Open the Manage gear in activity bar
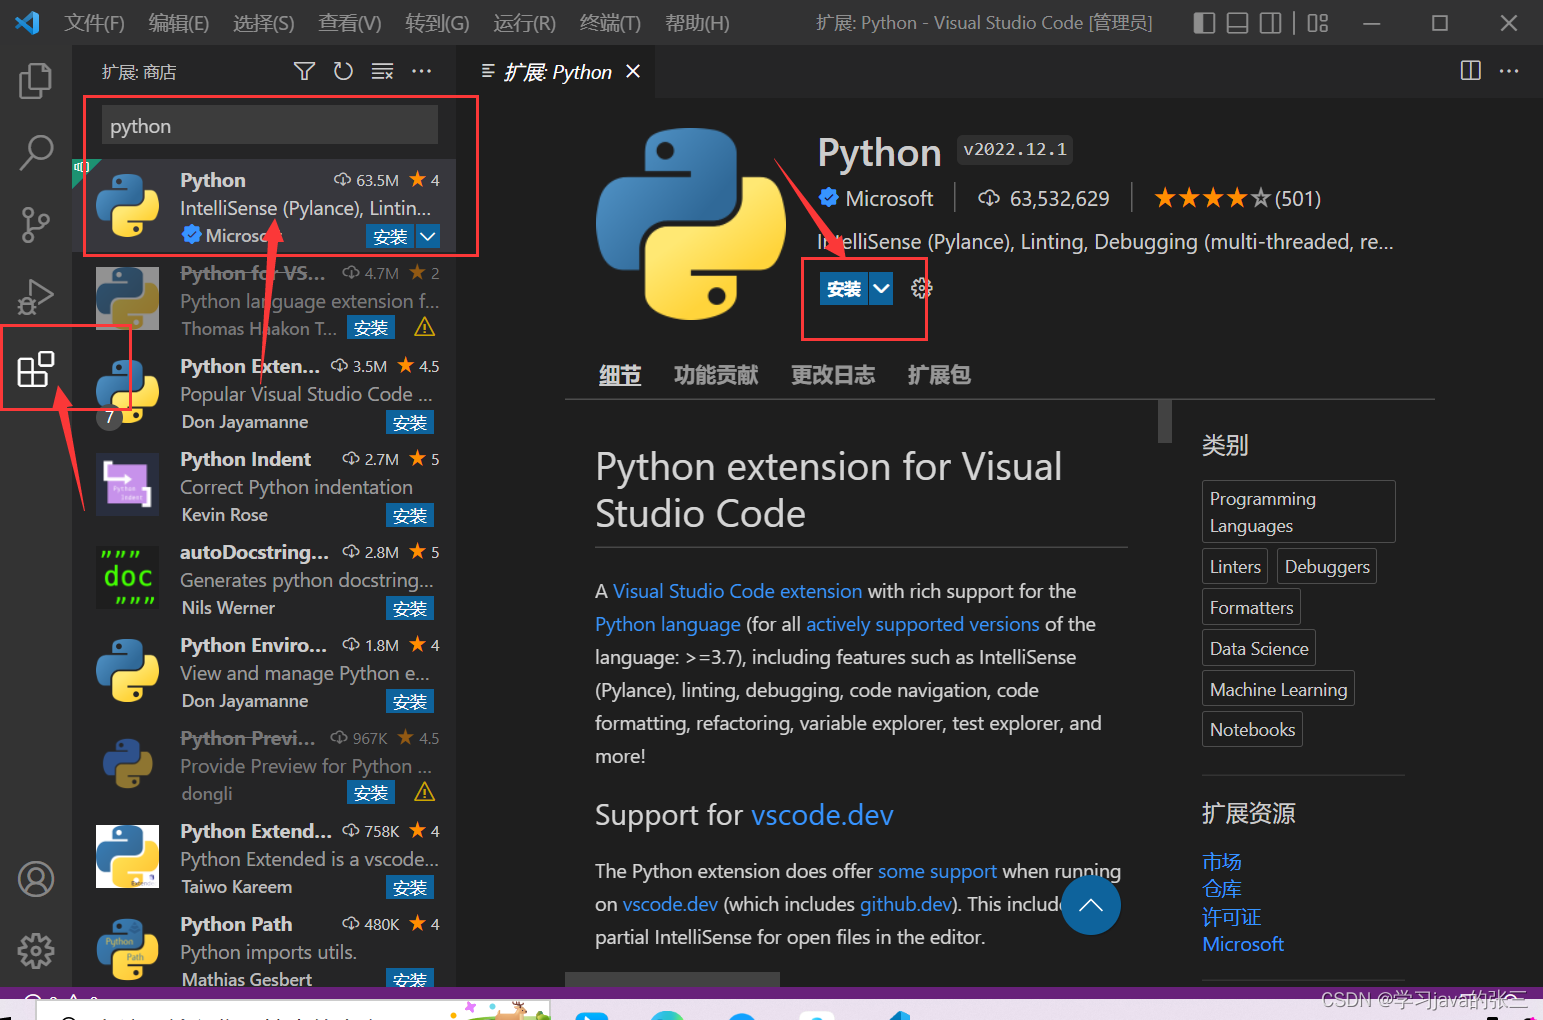Viewport: 1543px width, 1020px height. 36,951
